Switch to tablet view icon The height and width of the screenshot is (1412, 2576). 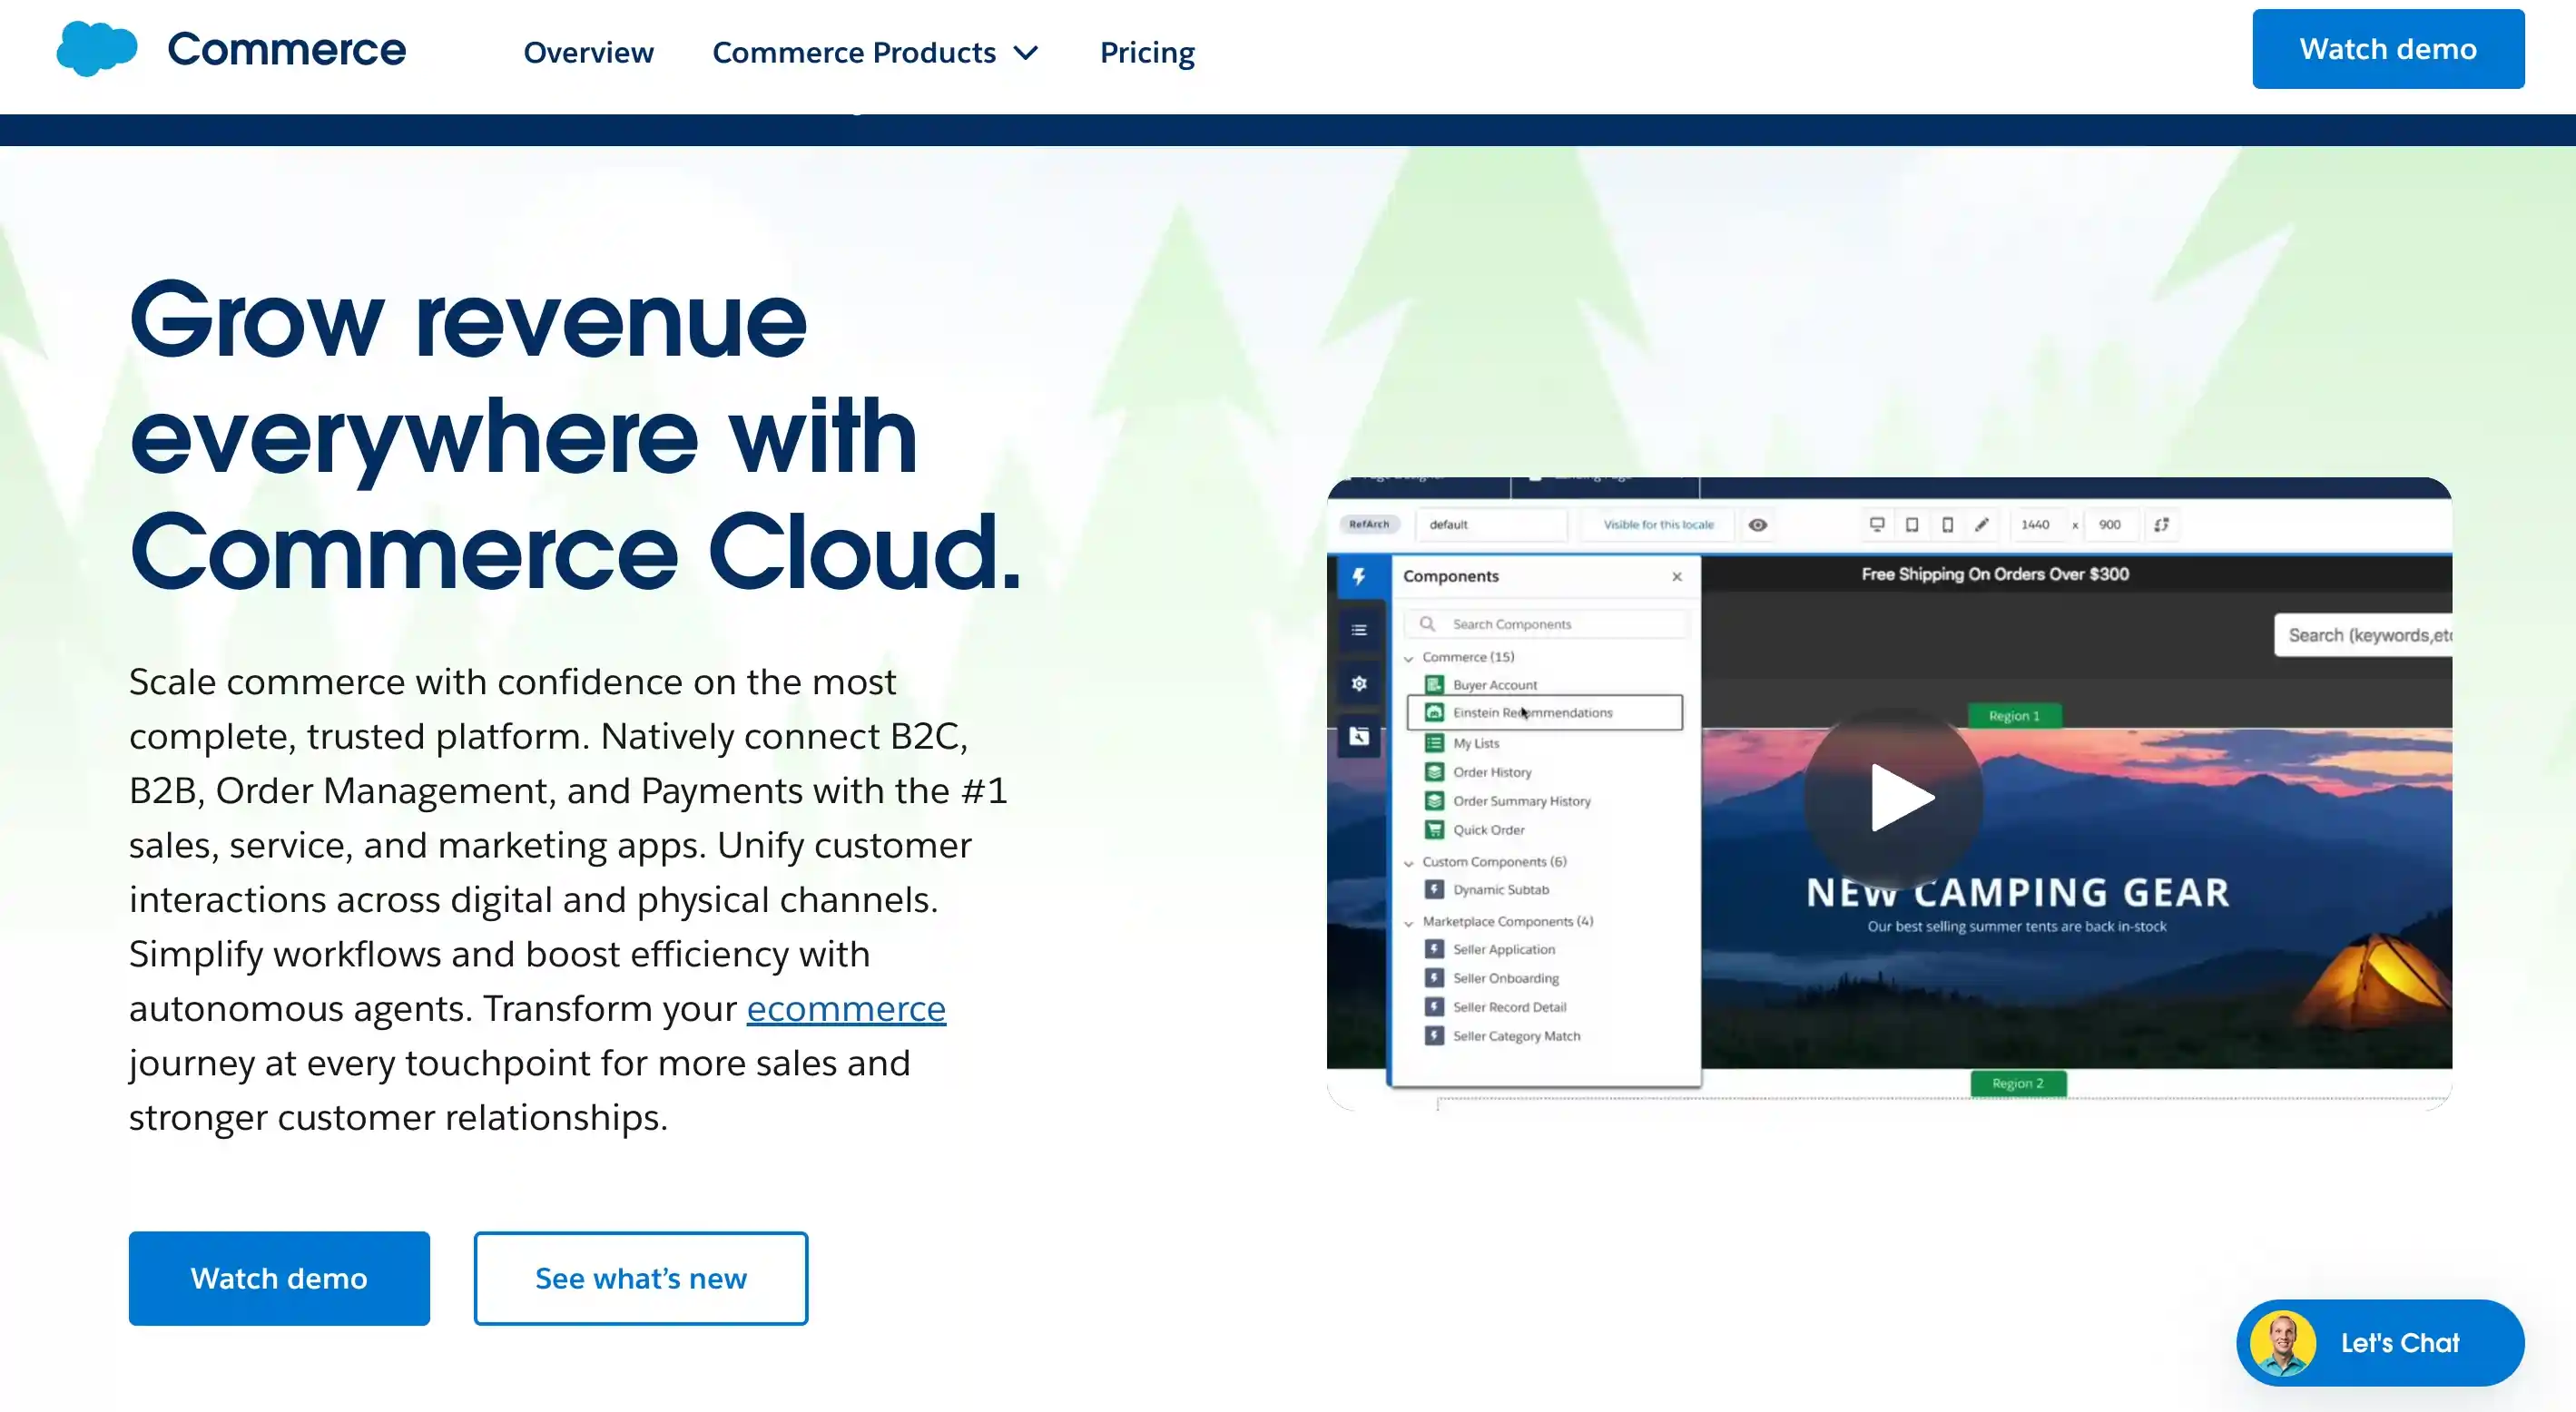[x=1912, y=525]
